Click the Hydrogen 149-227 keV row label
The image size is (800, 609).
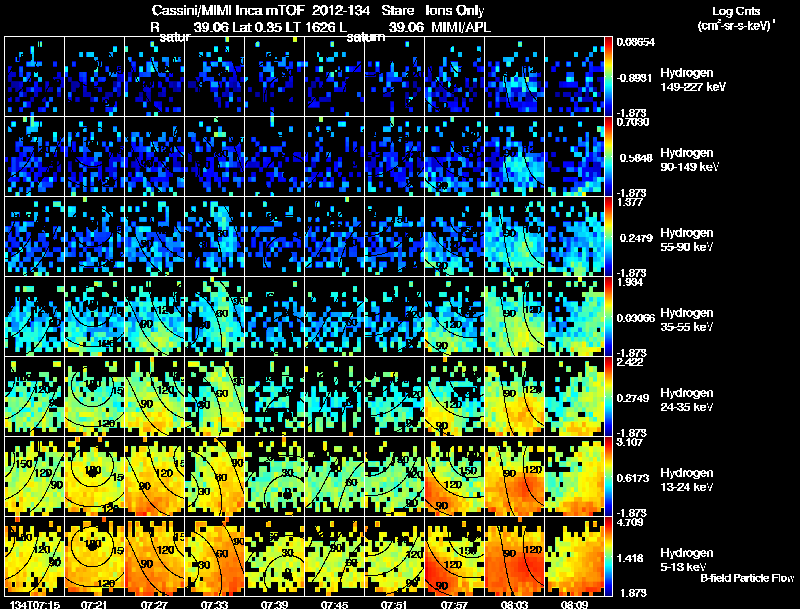coord(693,80)
